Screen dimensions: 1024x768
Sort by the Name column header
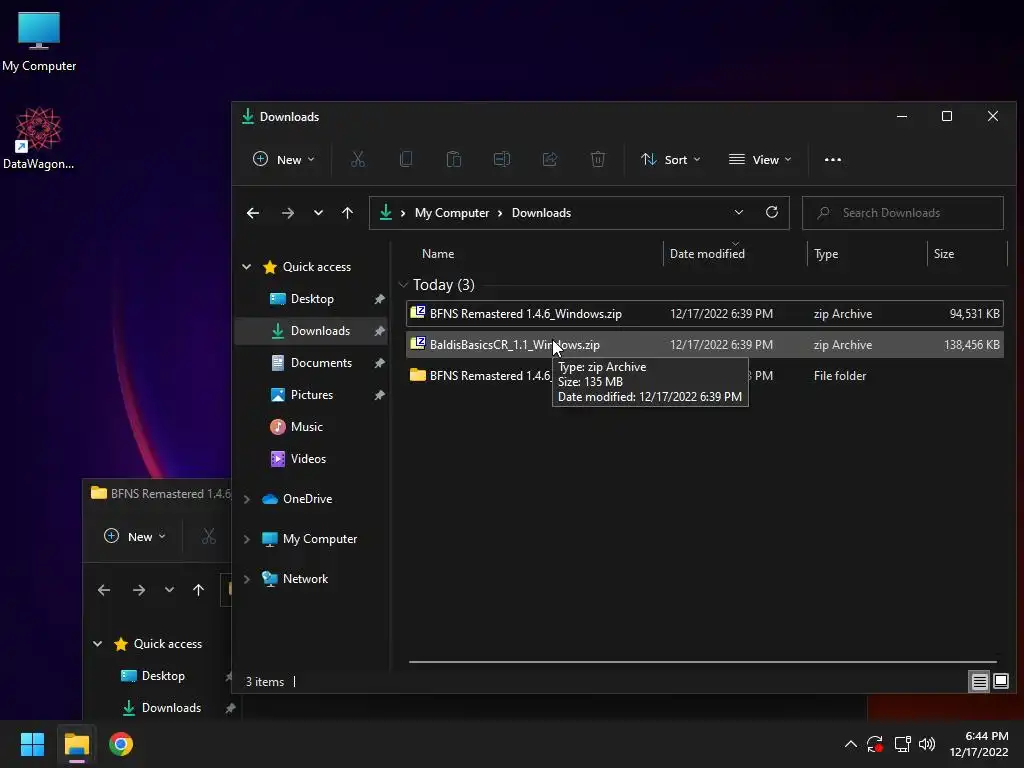coord(438,253)
